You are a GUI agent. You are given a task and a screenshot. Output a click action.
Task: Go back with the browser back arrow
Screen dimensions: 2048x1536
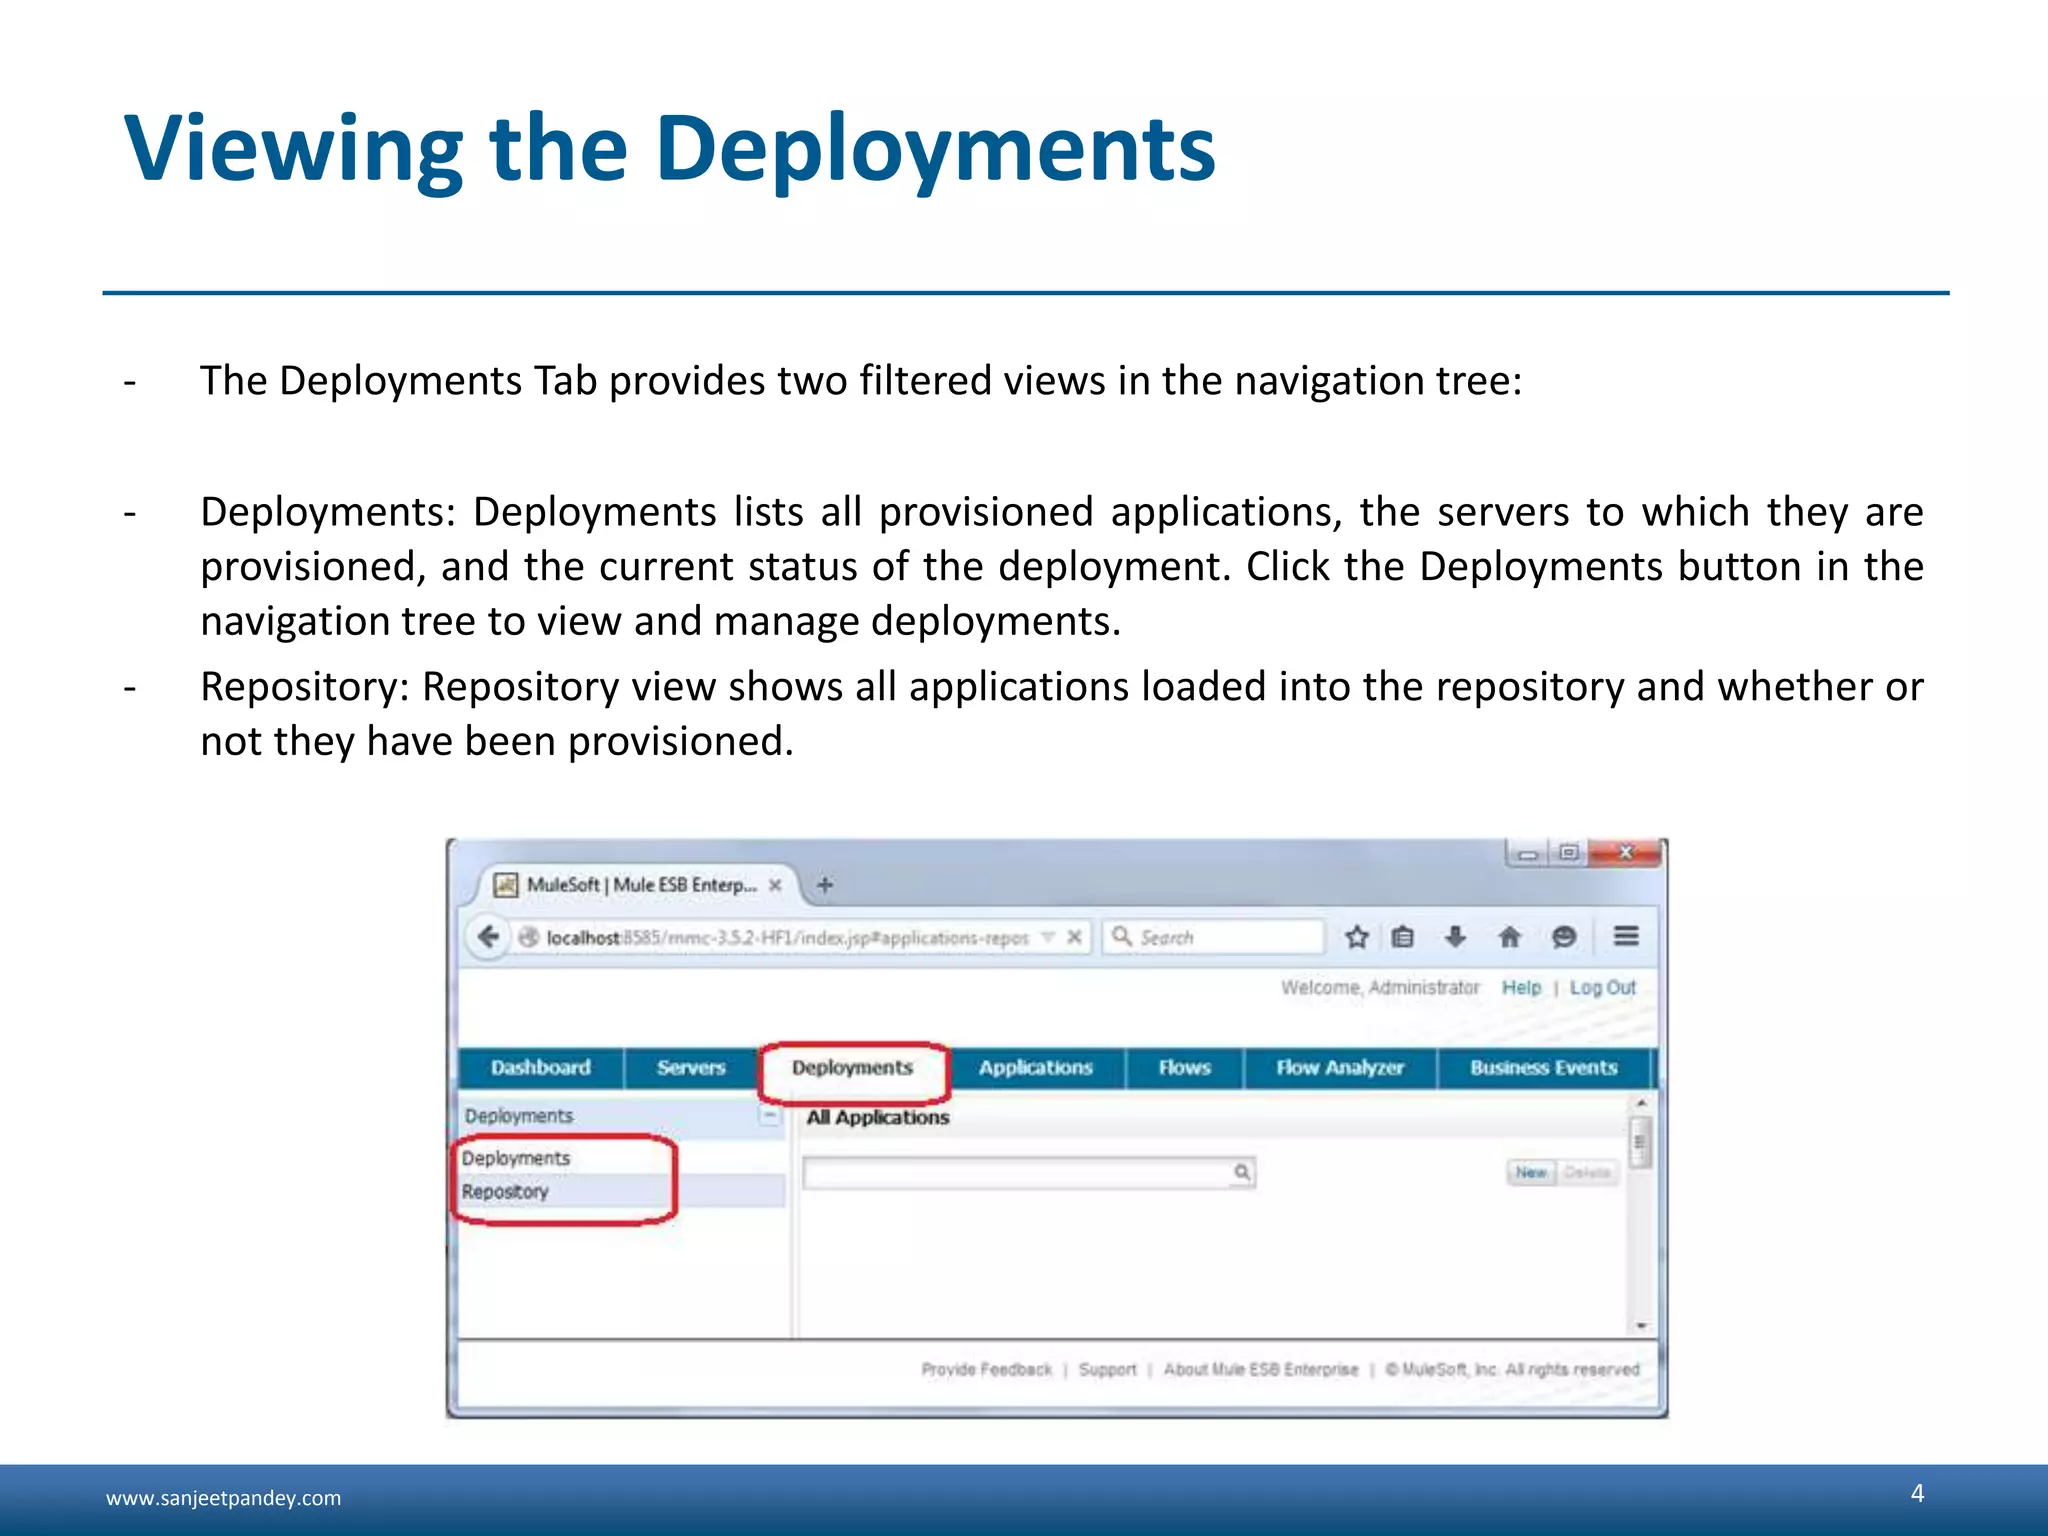coord(488,937)
